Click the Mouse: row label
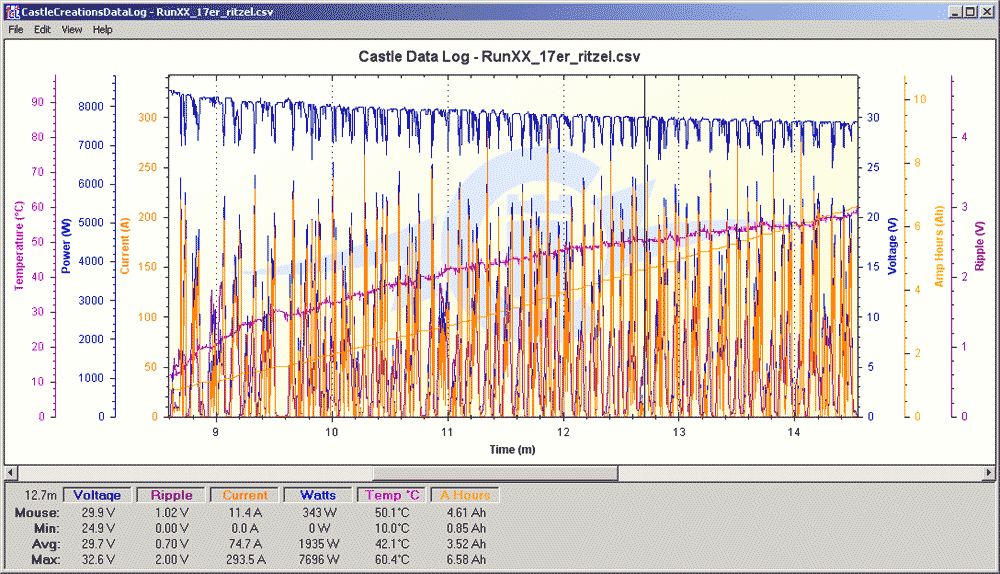Image resolution: width=1000 pixels, height=574 pixels. (37, 513)
